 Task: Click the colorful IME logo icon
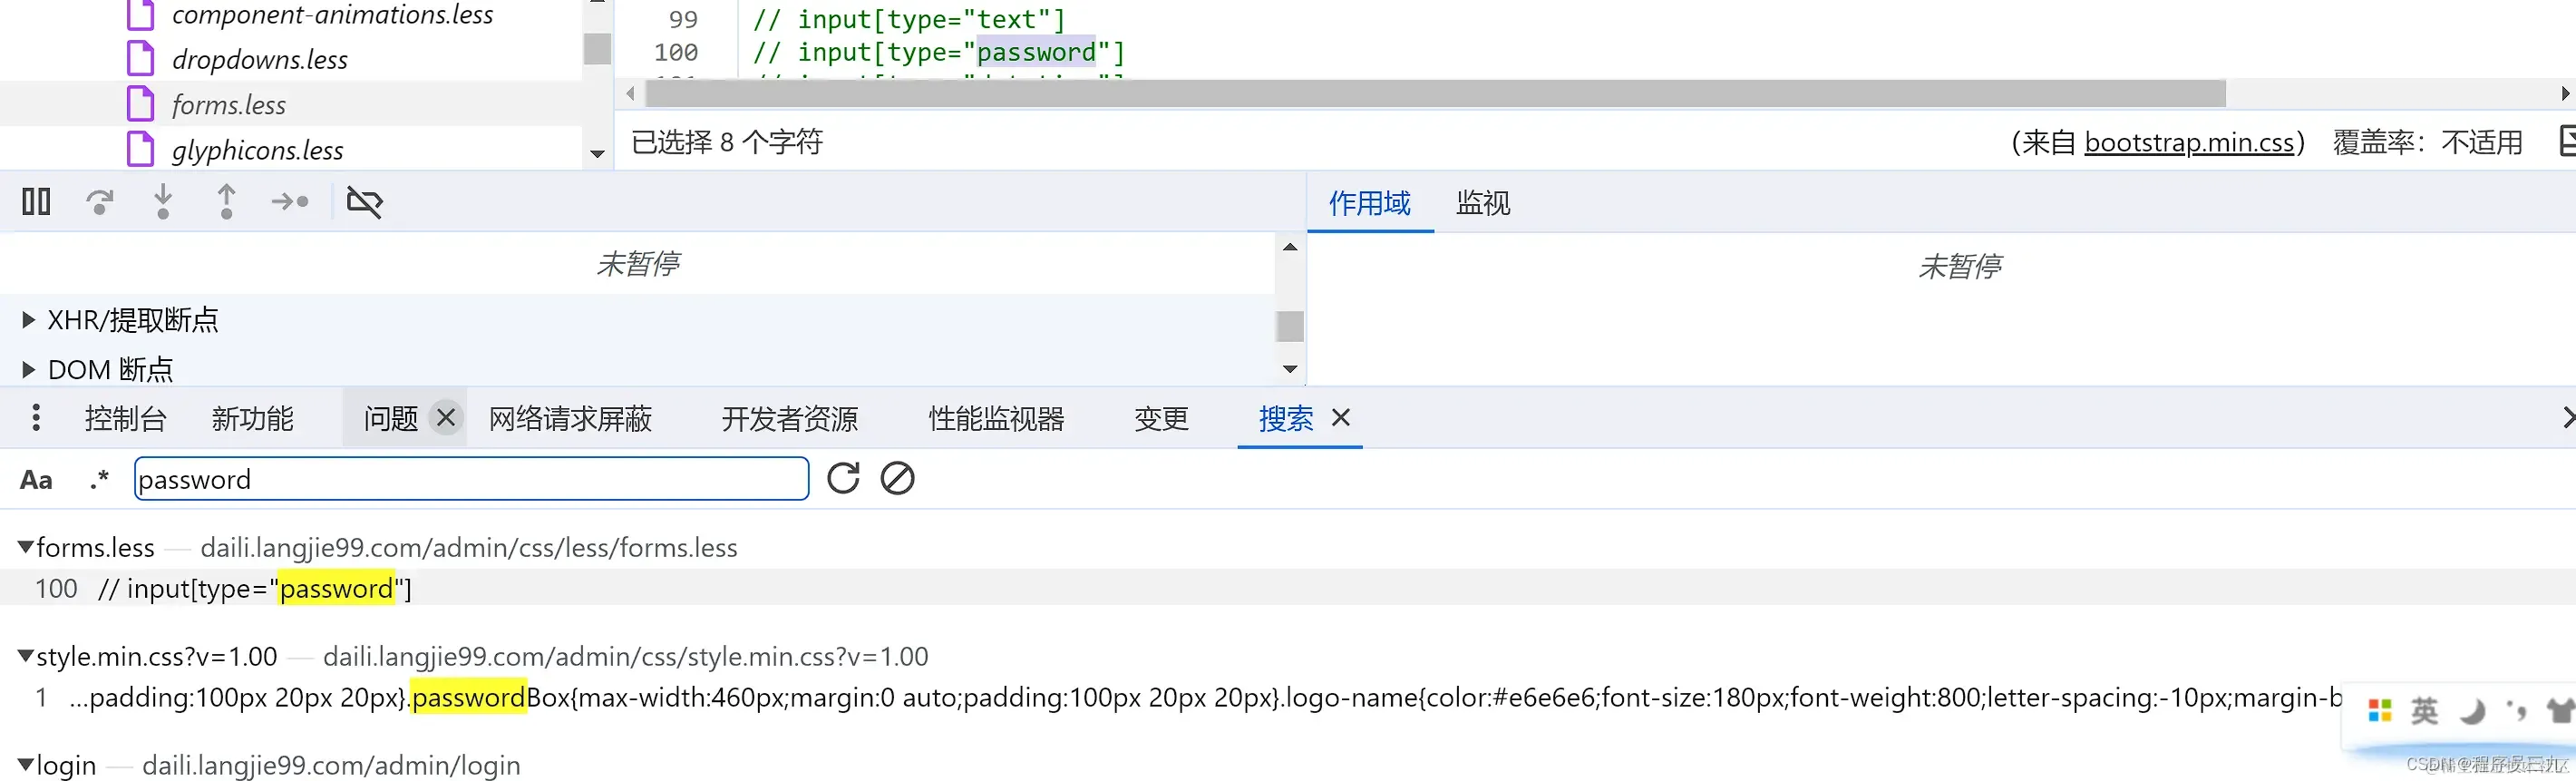(2380, 711)
